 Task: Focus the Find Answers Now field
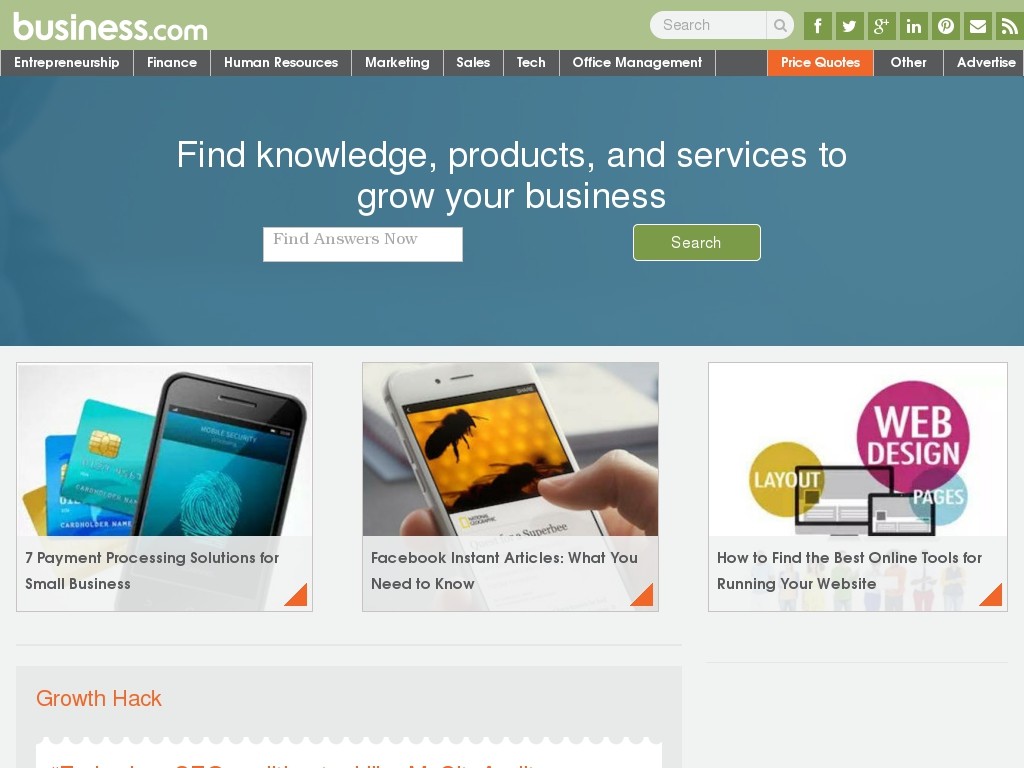tap(362, 244)
